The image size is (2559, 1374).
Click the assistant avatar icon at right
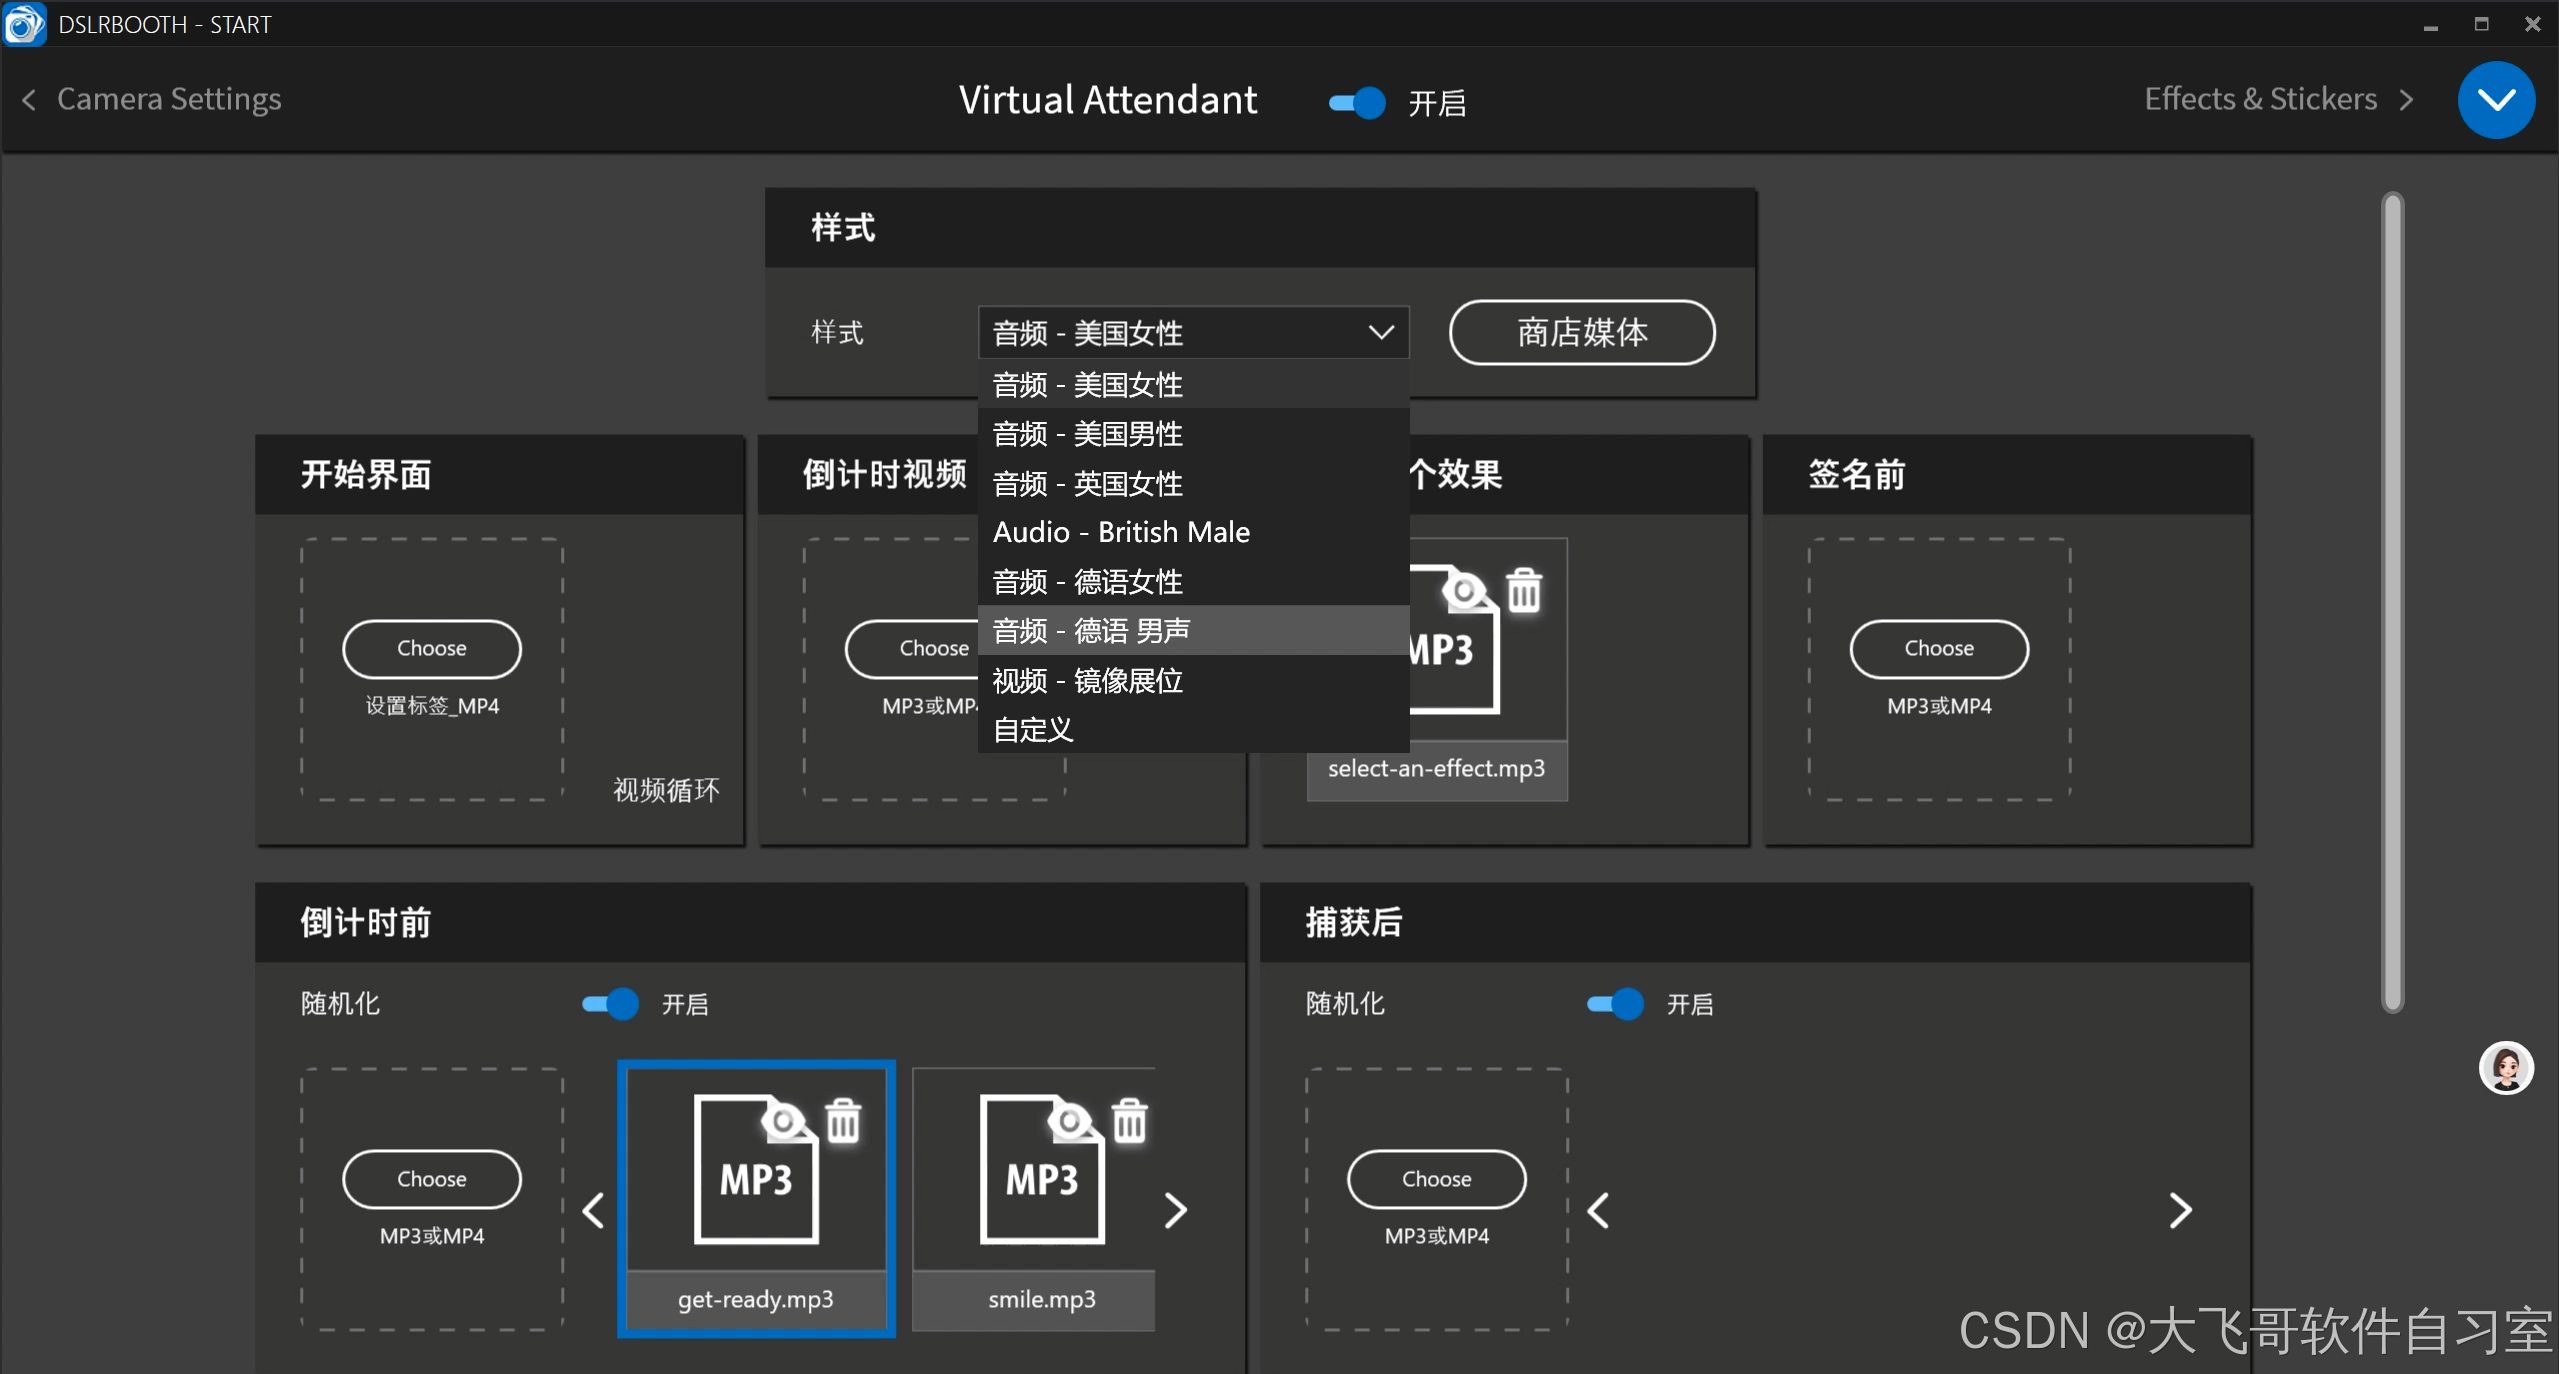[x=2505, y=1068]
